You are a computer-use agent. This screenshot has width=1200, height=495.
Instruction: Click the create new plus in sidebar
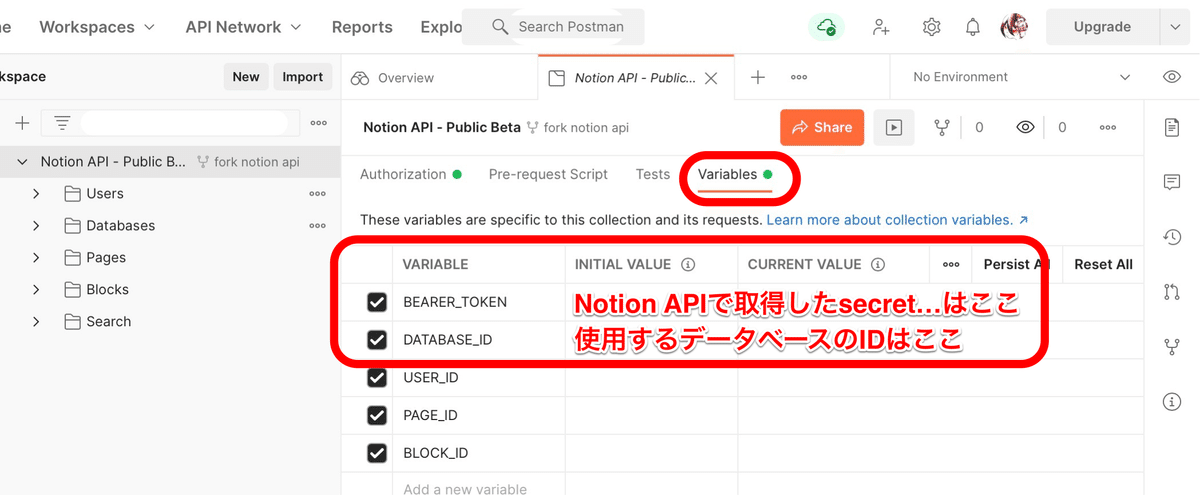click(22, 123)
